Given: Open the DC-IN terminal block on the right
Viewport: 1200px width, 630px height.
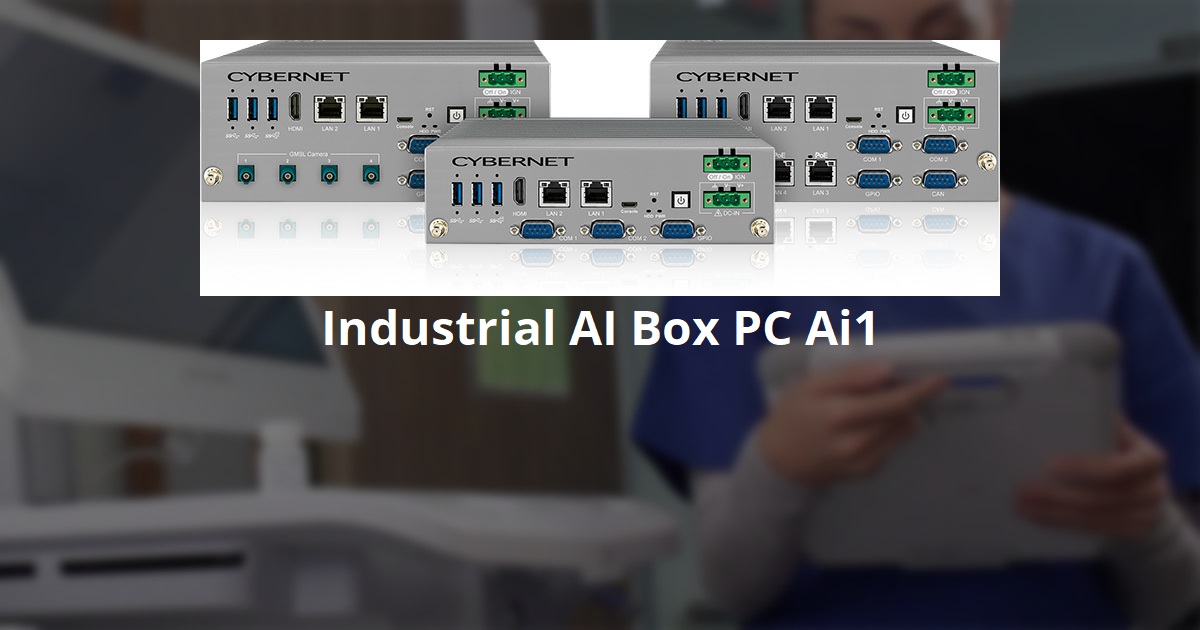Looking at the screenshot, I should point(949,114).
